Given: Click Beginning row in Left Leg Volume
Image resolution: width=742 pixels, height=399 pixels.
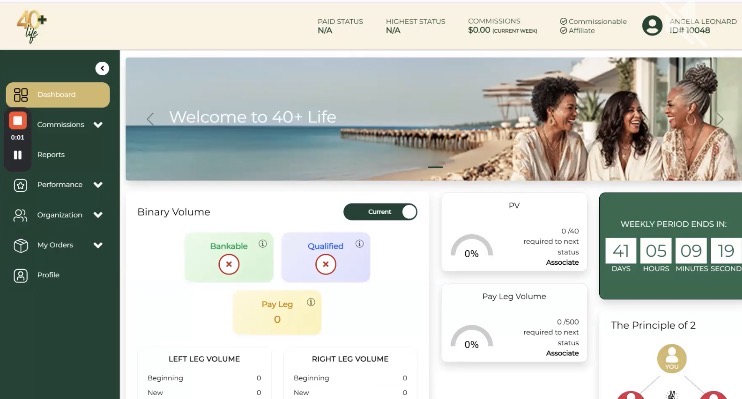Looking at the screenshot, I should coord(204,378).
